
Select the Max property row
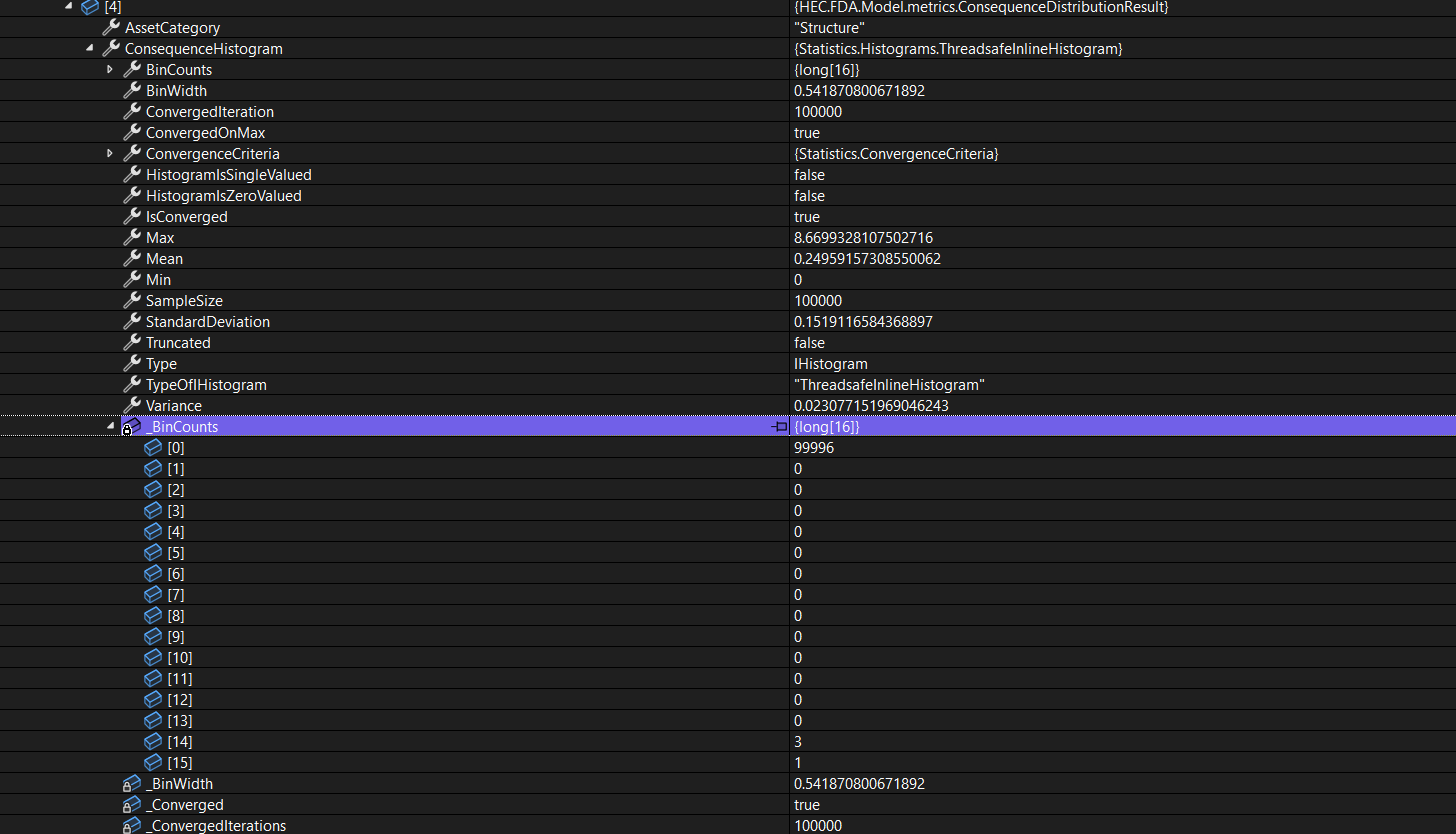coord(160,237)
